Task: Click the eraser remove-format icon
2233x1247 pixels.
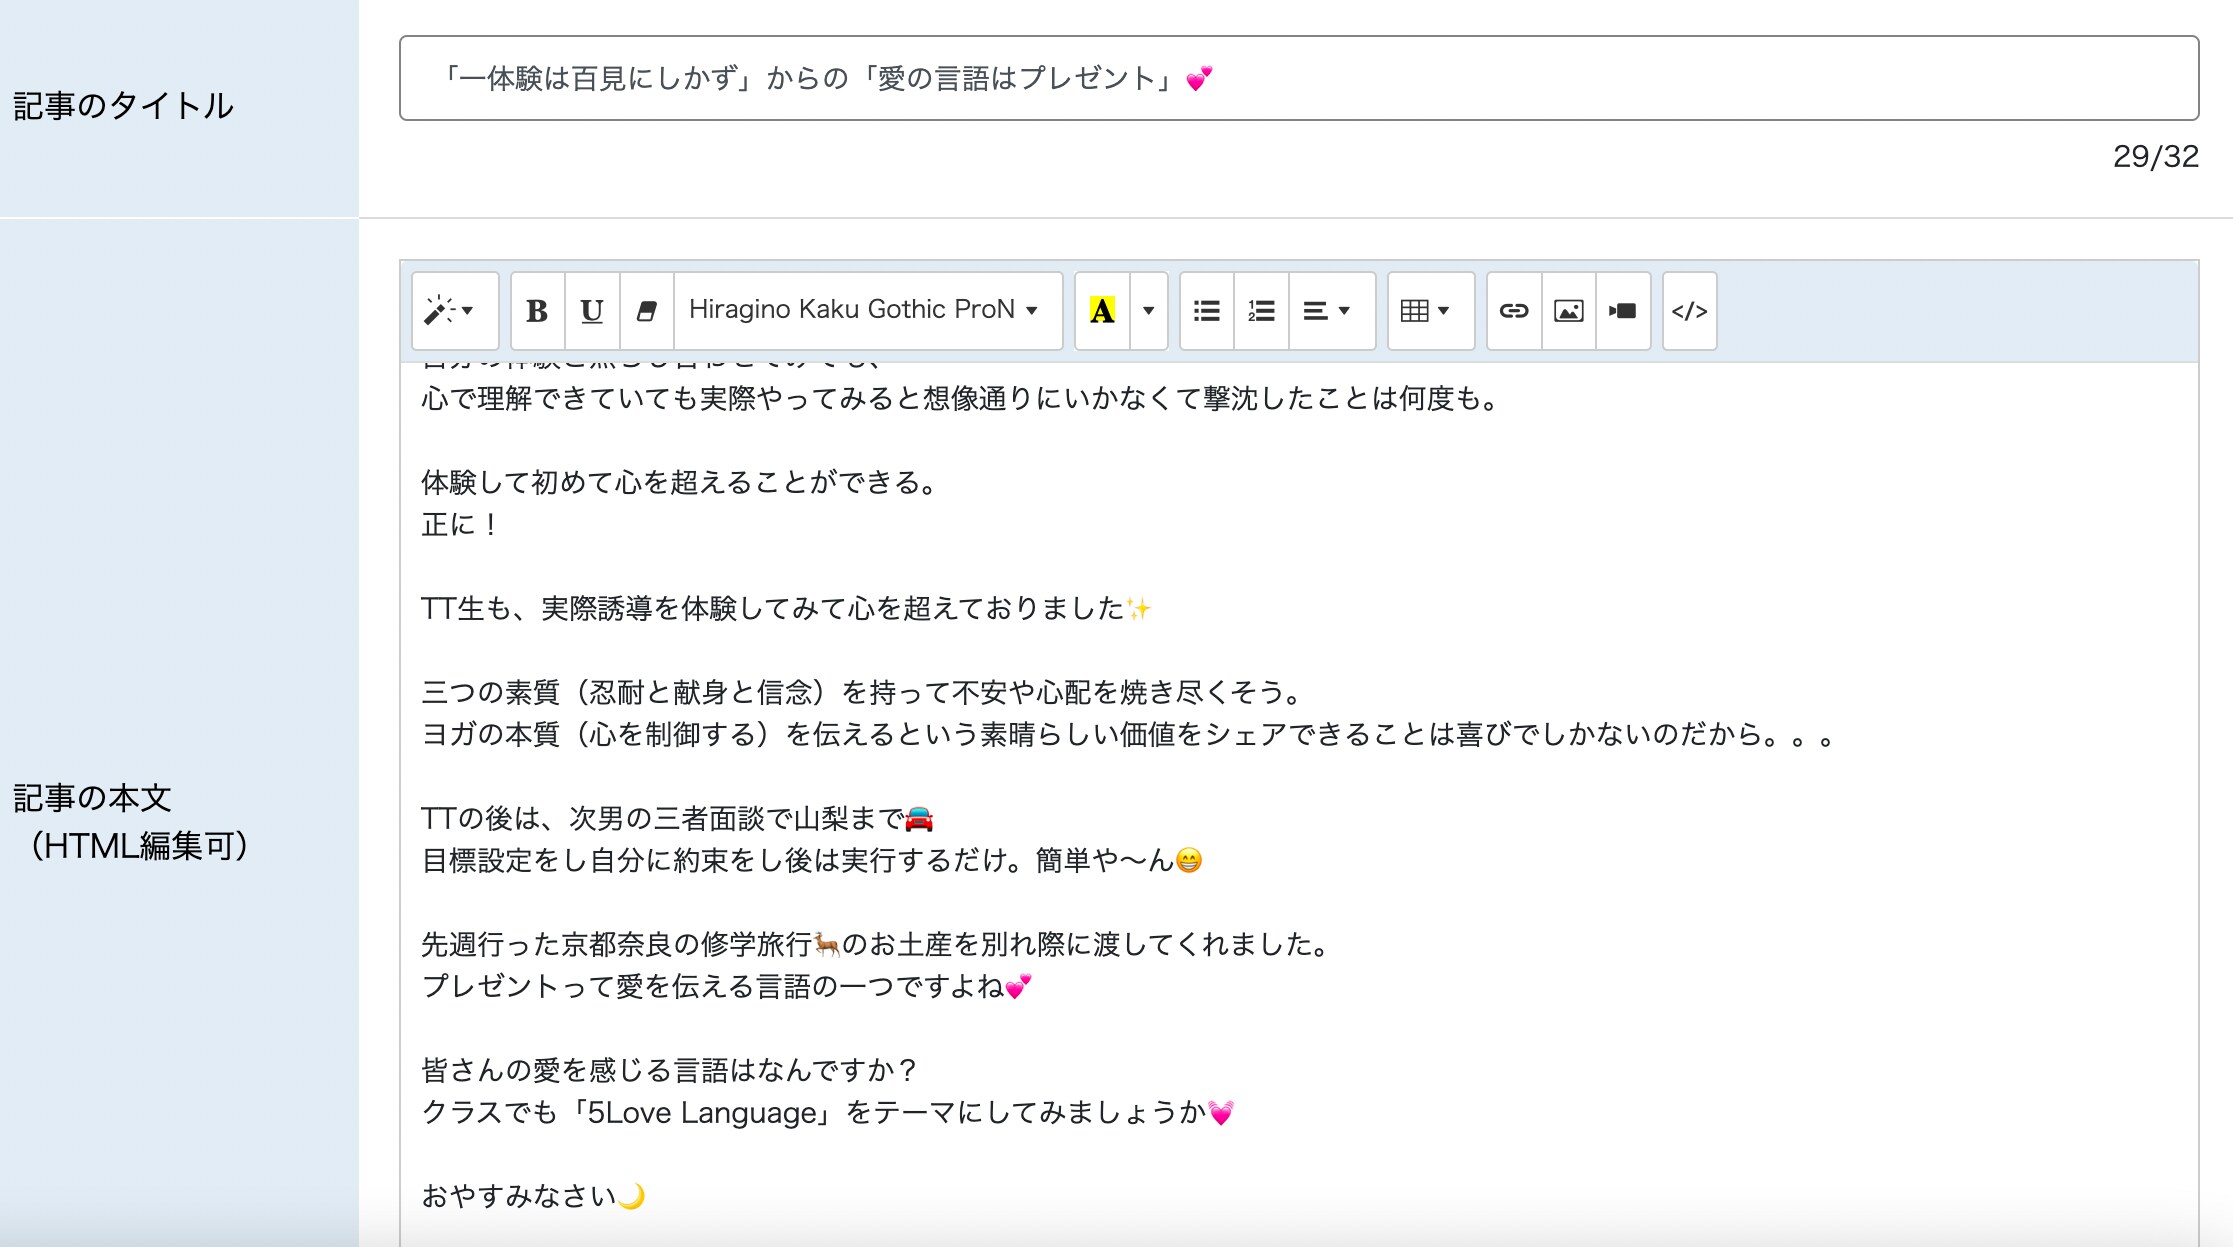Action: (x=647, y=311)
